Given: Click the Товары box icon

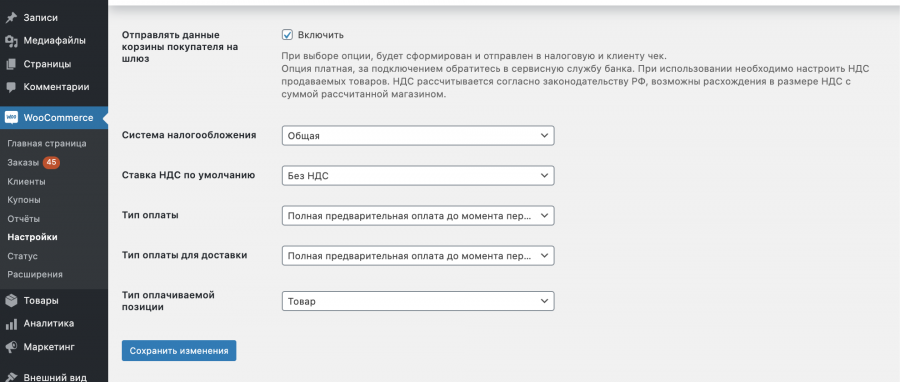Looking at the screenshot, I should coord(11,301).
